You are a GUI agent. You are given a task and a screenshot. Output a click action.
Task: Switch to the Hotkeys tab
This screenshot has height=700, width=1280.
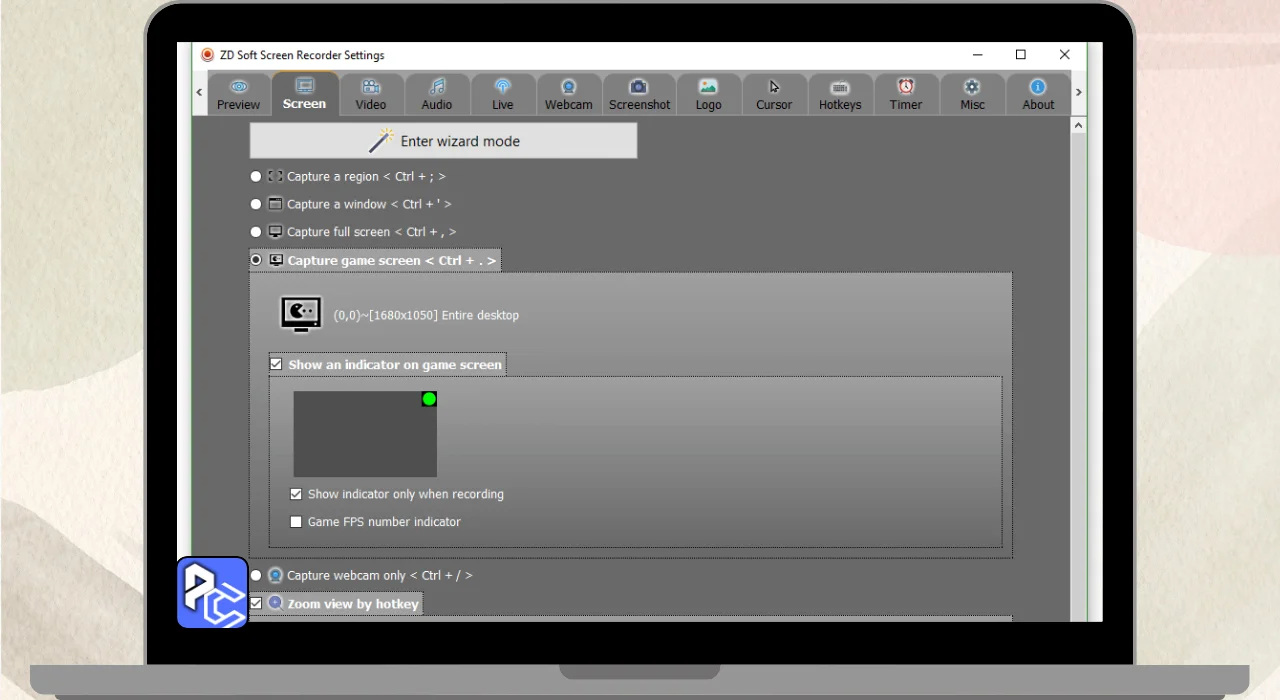(x=840, y=95)
